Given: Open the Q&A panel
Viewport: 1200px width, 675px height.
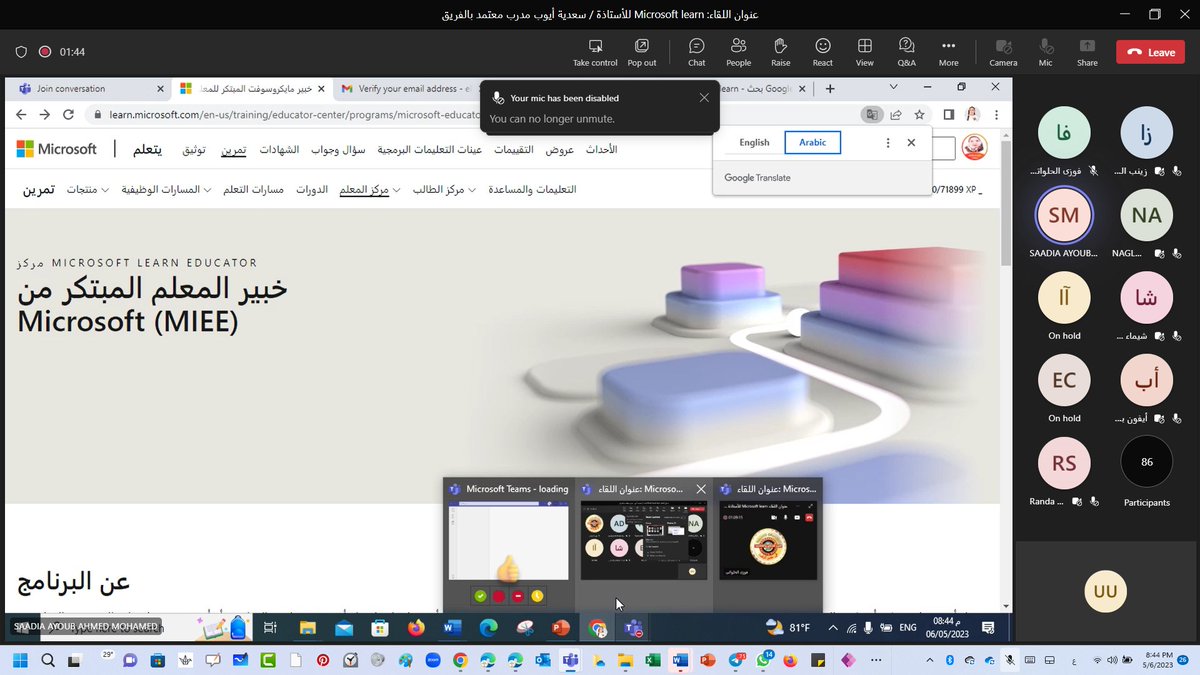Looking at the screenshot, I should (x=906, y=52).
